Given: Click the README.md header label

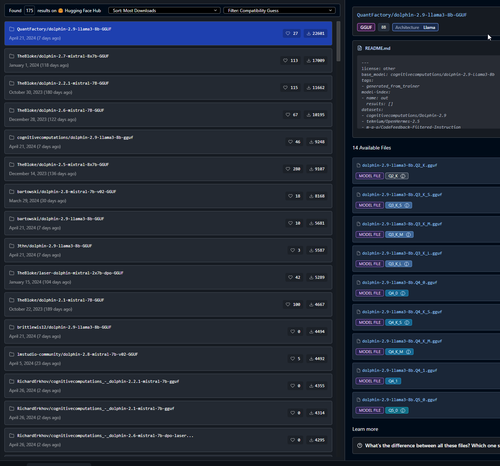Looking at the screenshot, I should (x=377, y=48).
